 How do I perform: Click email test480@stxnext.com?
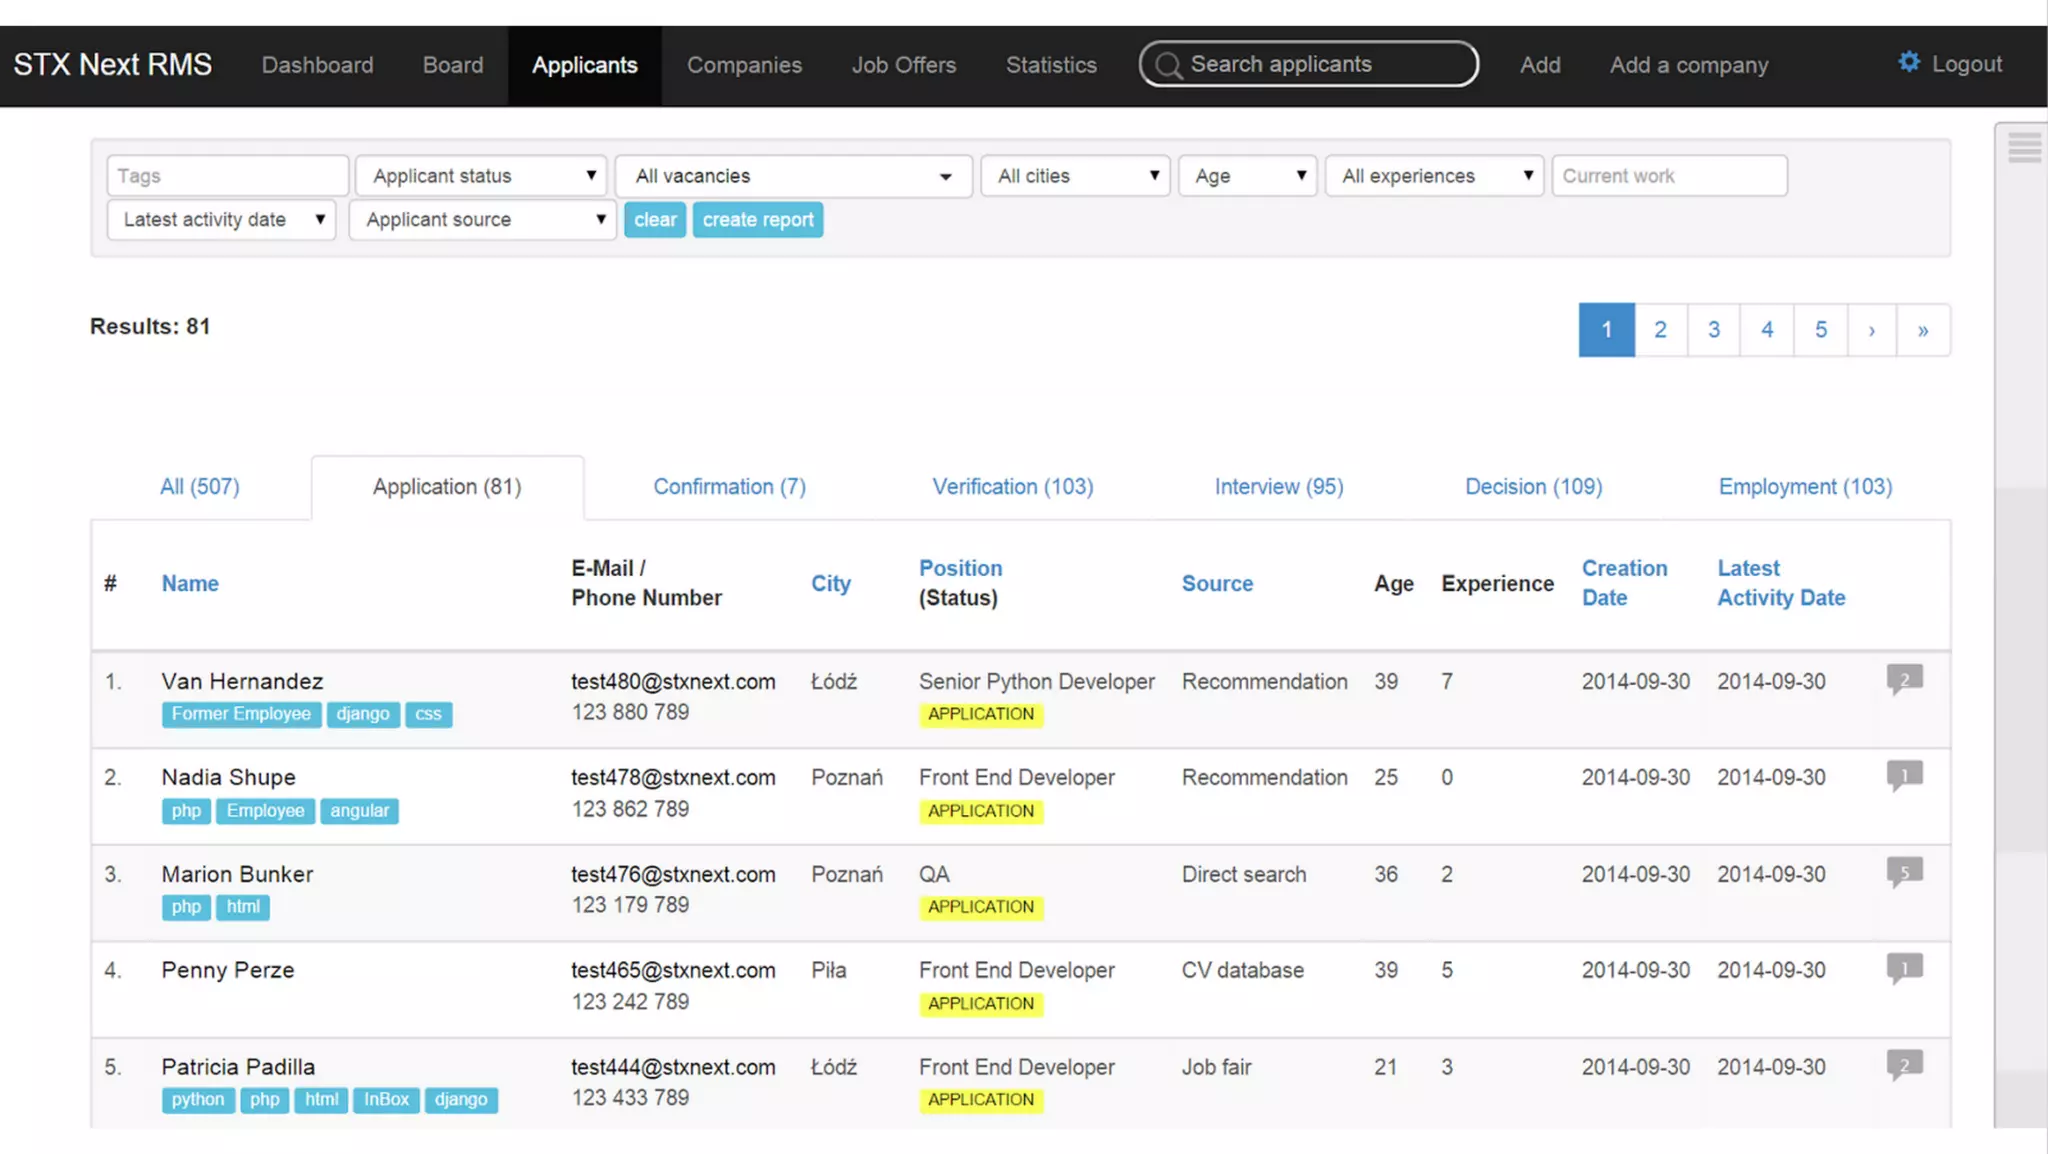pyautogui.click(x=673, y=681)
